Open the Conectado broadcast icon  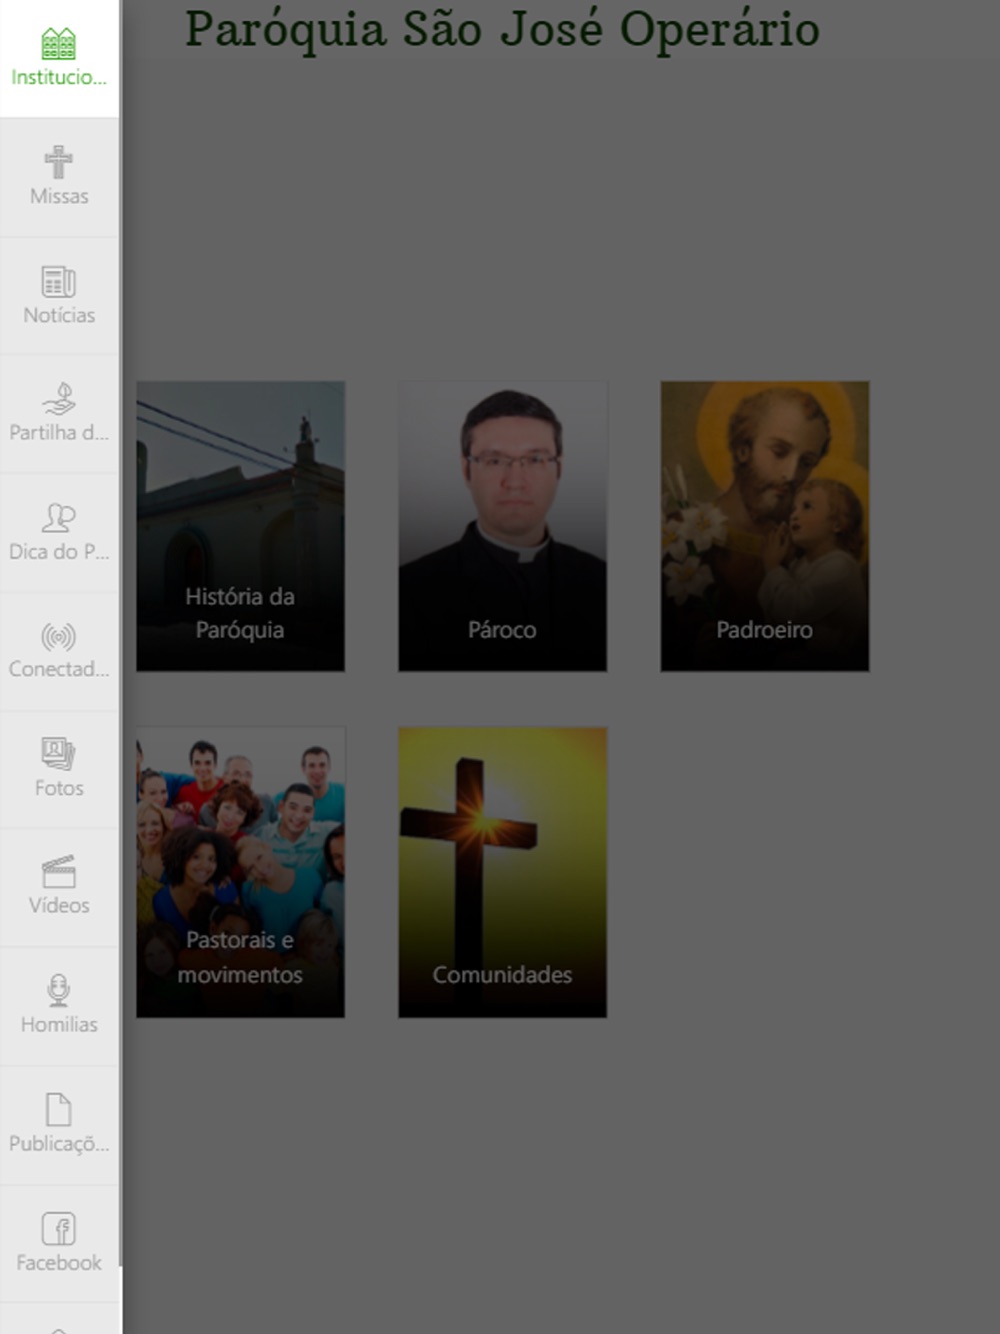pos(58,637)
